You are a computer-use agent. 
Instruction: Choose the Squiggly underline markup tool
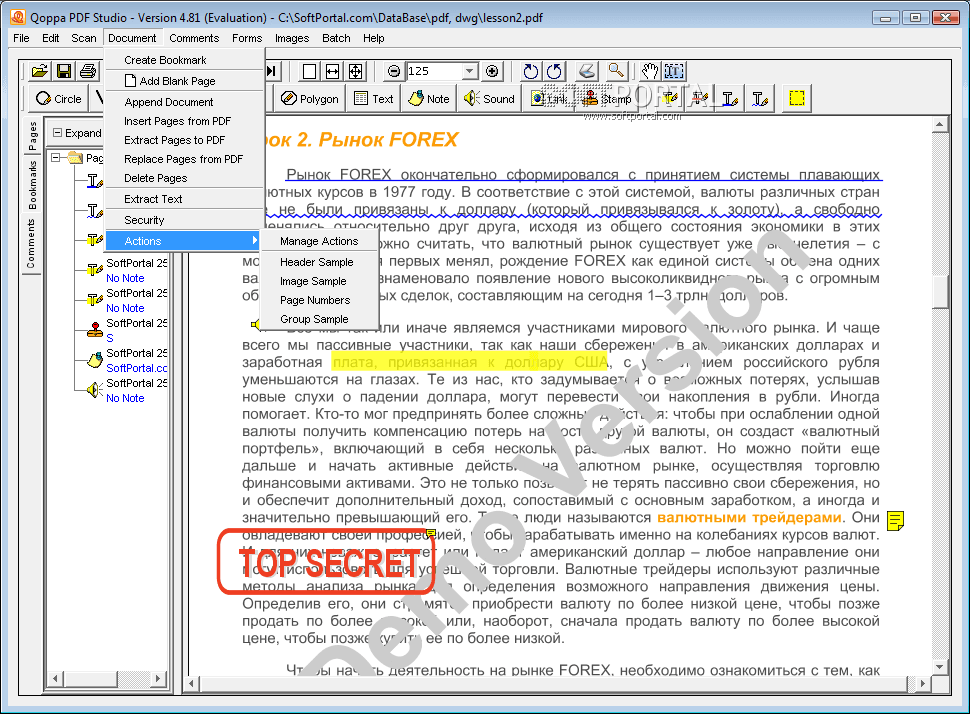coord(760,98)
